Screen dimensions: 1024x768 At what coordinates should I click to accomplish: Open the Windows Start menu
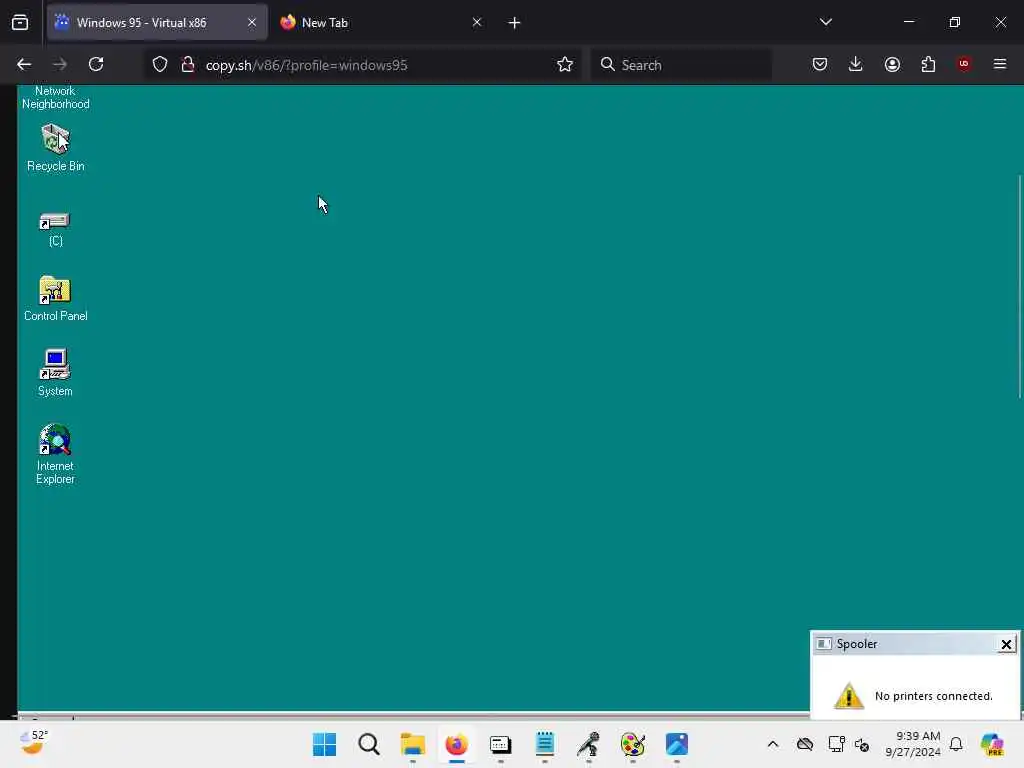(x=325, y=744)
